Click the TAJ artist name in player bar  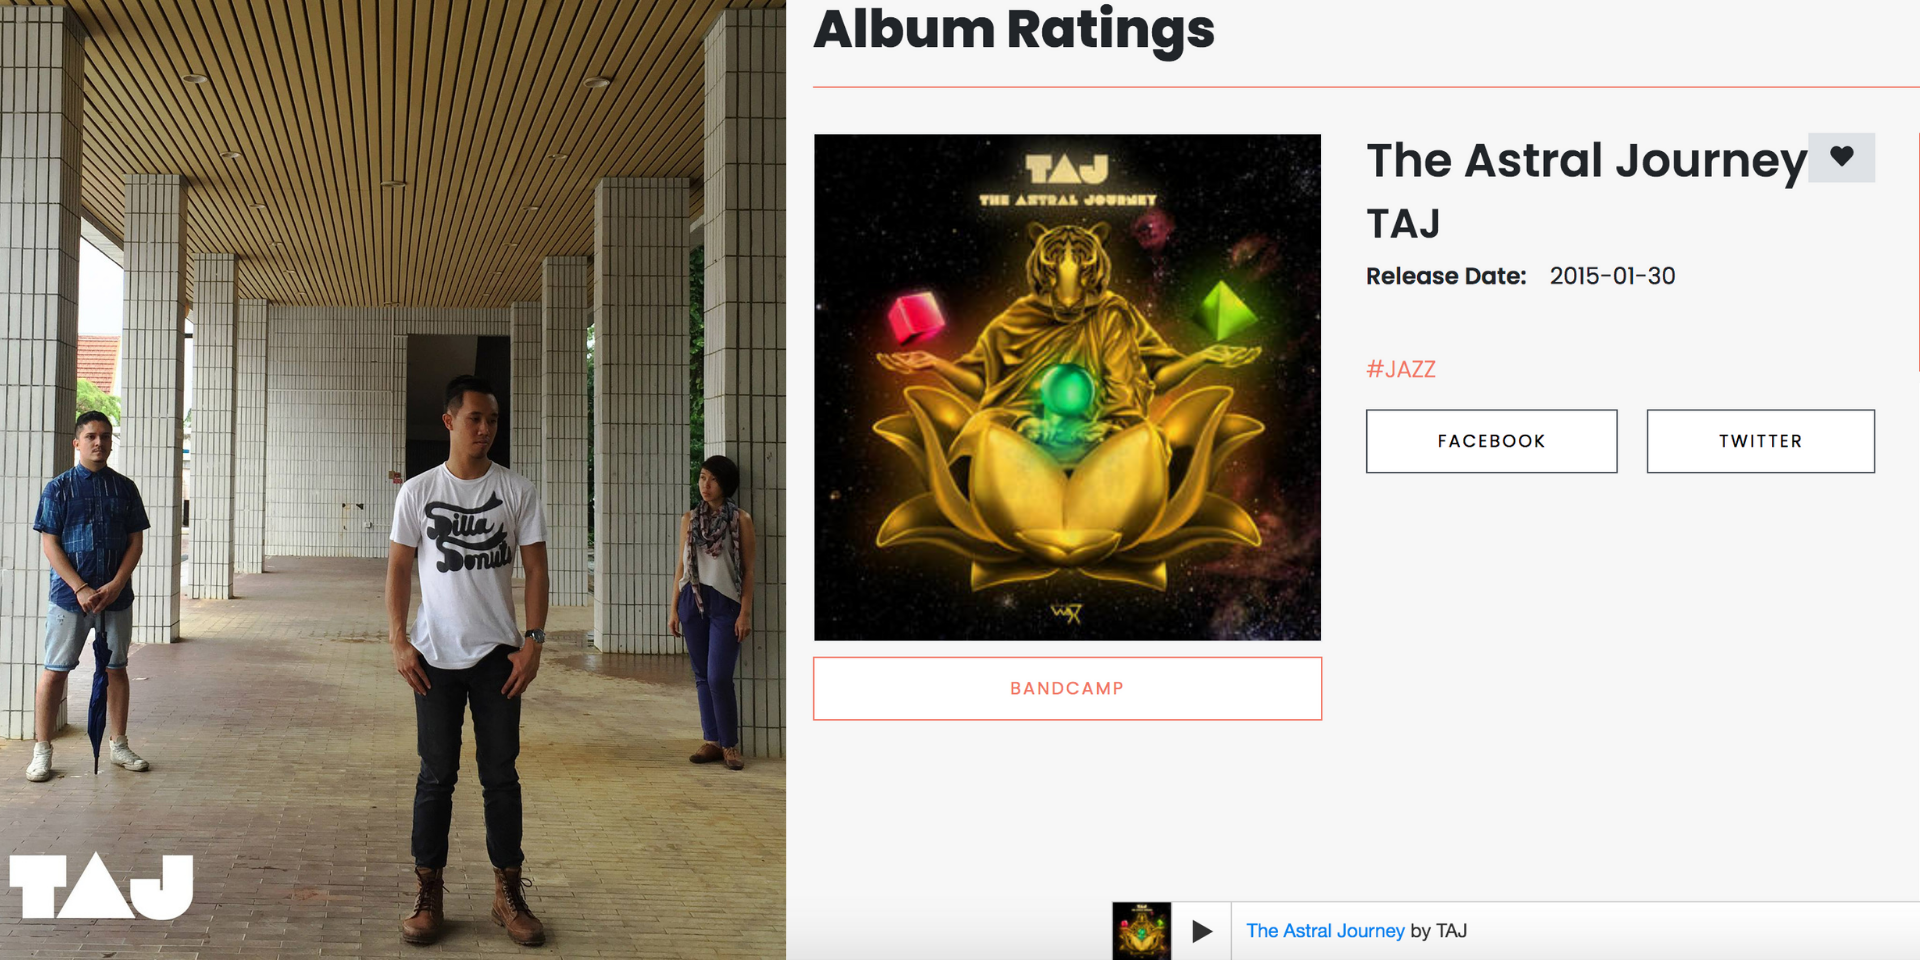(1452, 931)
